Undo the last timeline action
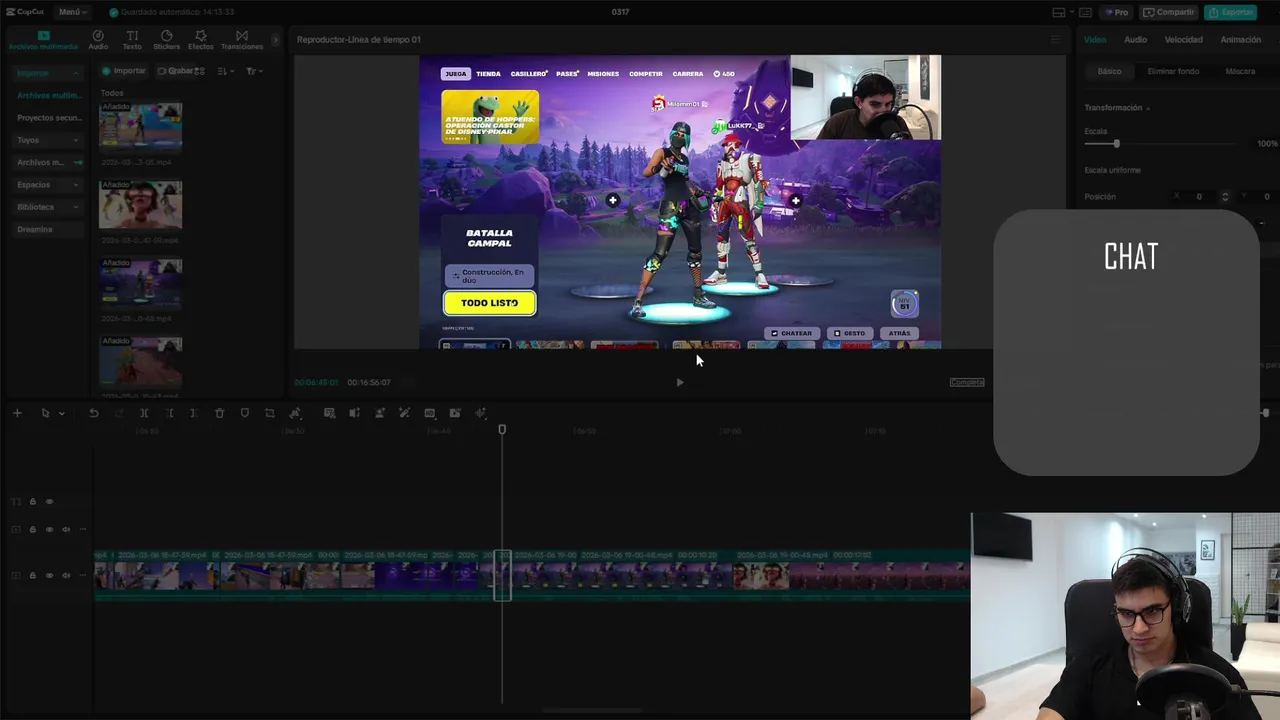This screenshot has height=720, width=1280. point(94,413)
